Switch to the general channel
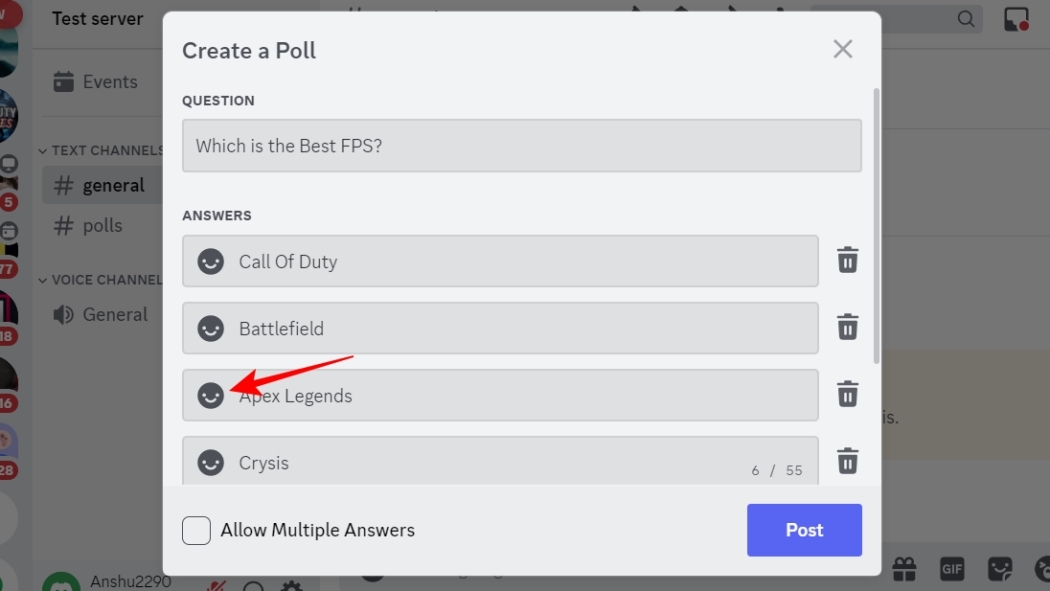Viewport: 1050px width, 591px height. click(x=113, y=185)
